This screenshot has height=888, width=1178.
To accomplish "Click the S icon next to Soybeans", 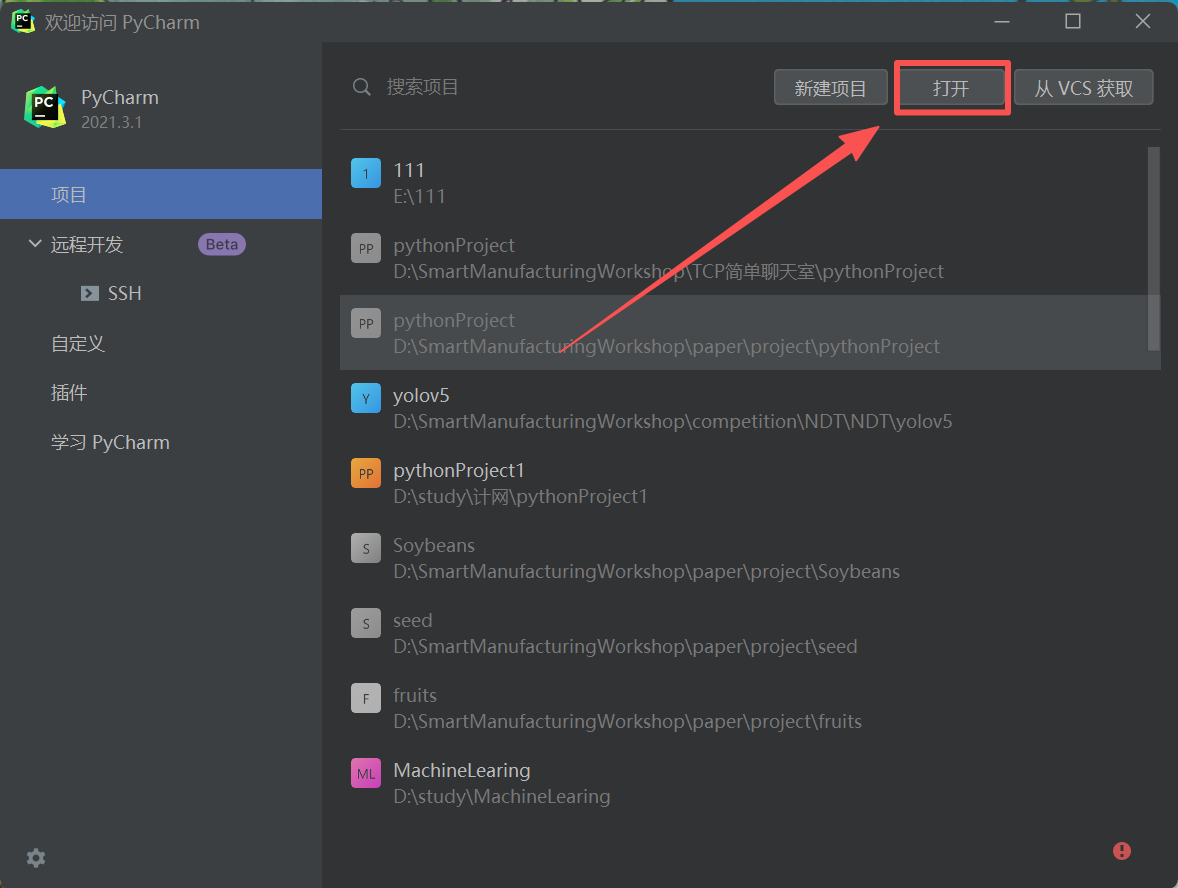I will pyautogui.click(x=366, y=548).
